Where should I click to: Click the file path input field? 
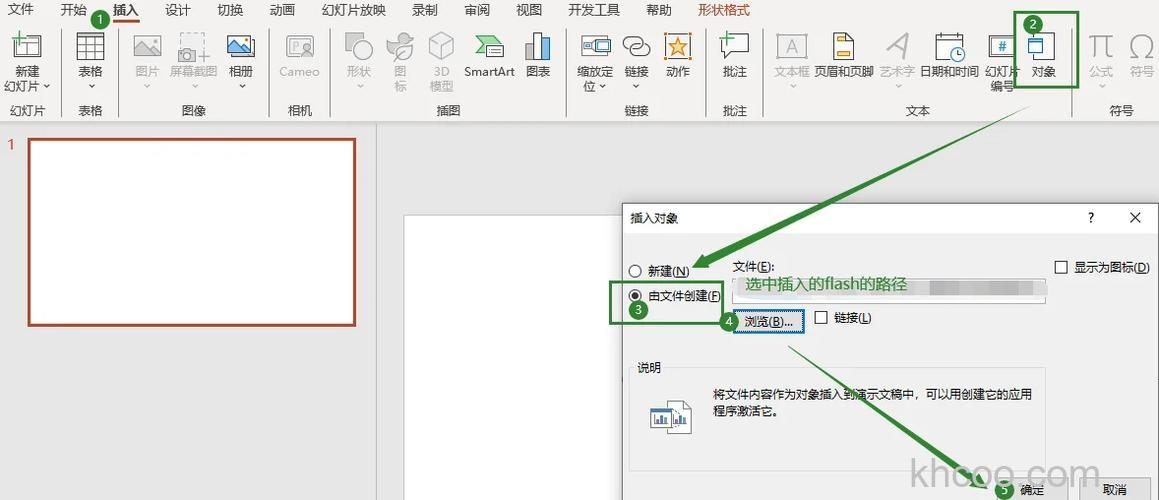(x=889, y=290)
